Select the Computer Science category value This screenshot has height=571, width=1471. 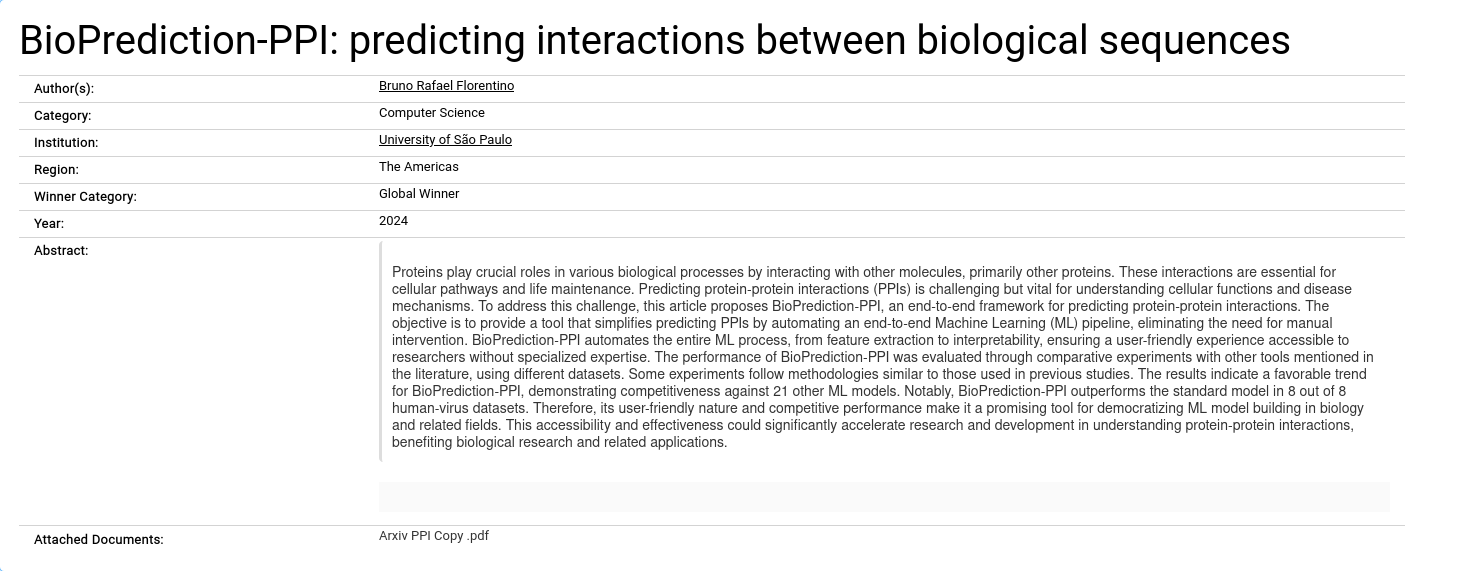[431, 113]
